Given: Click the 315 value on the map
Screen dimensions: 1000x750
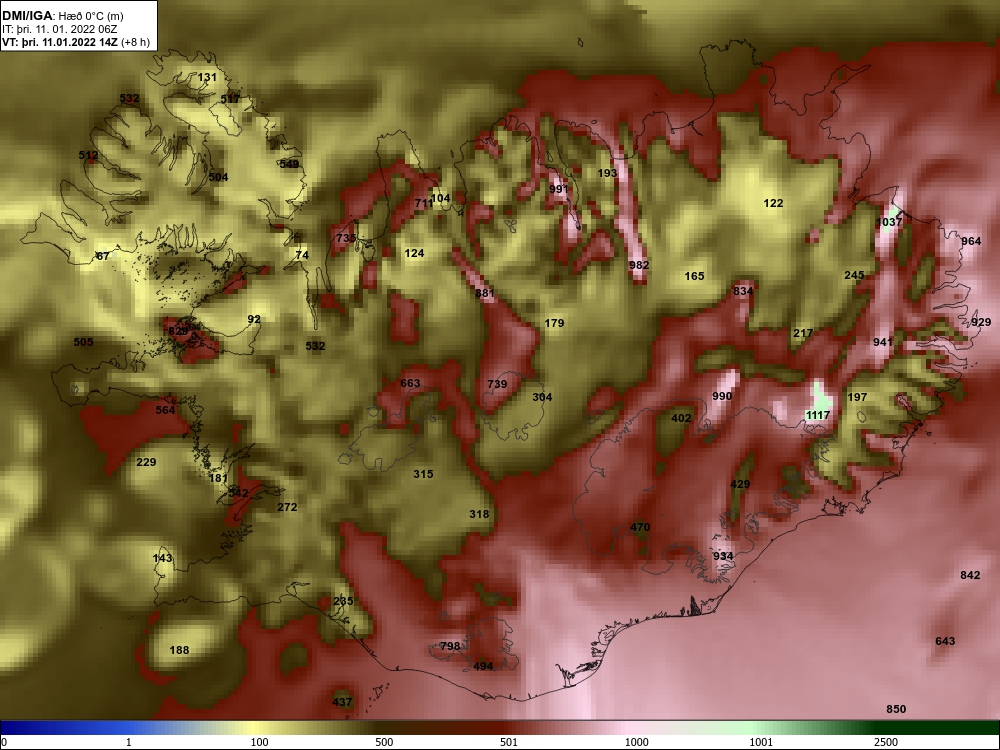Looking at the screenshot, I should (423, 474).
